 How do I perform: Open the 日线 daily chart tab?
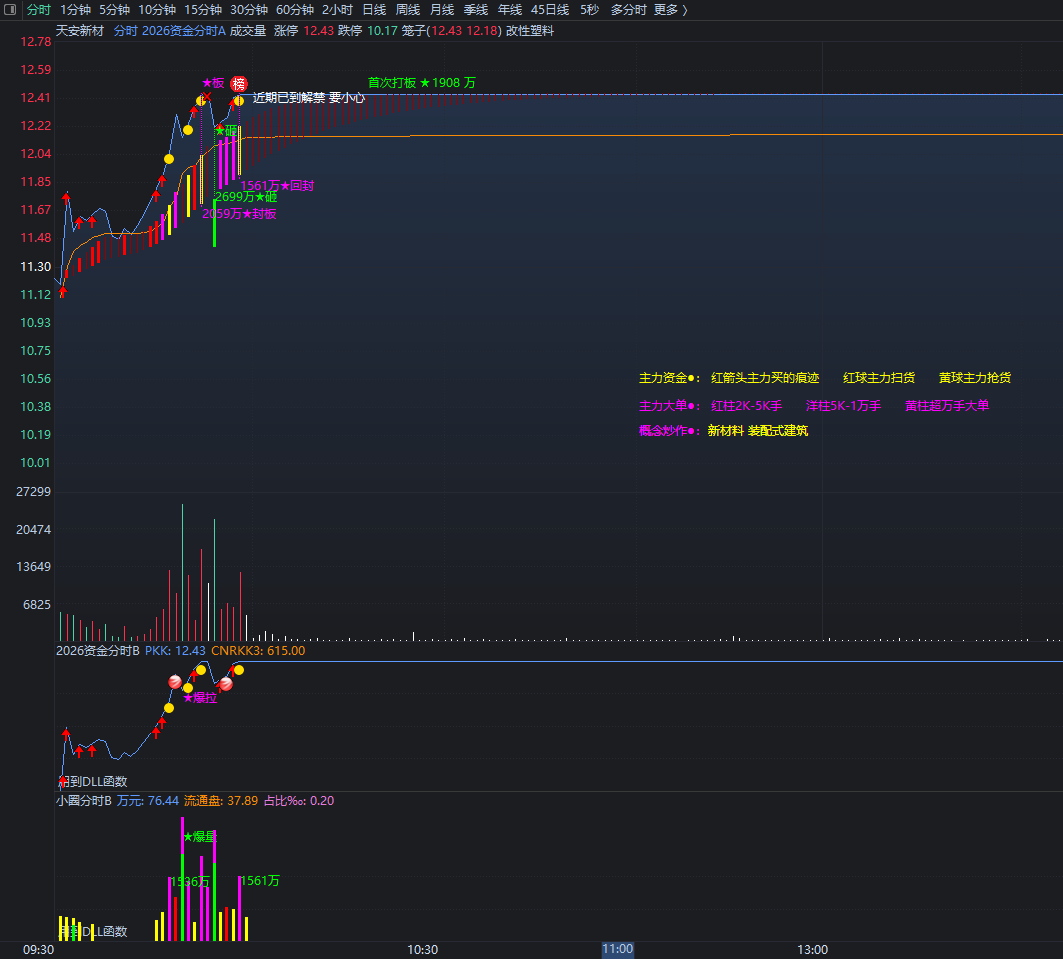point(374,9)
